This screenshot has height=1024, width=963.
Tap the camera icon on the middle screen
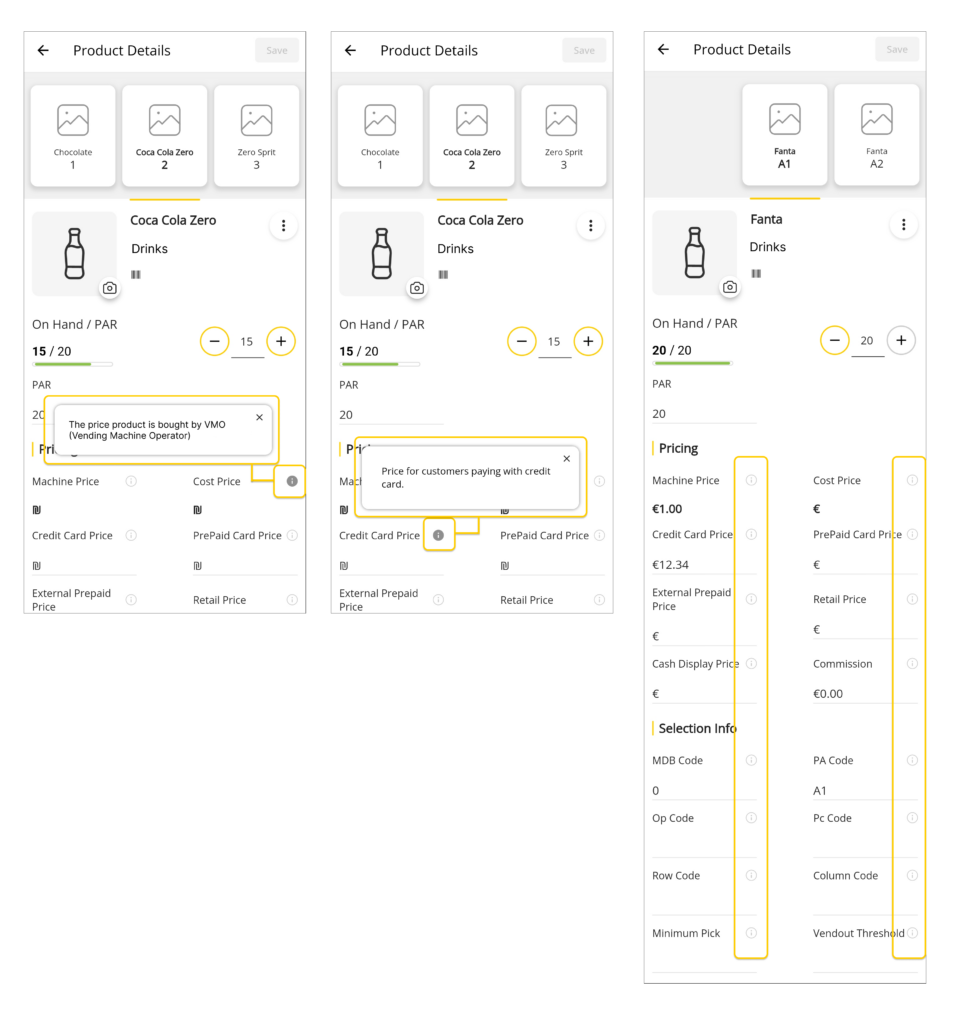417,288
